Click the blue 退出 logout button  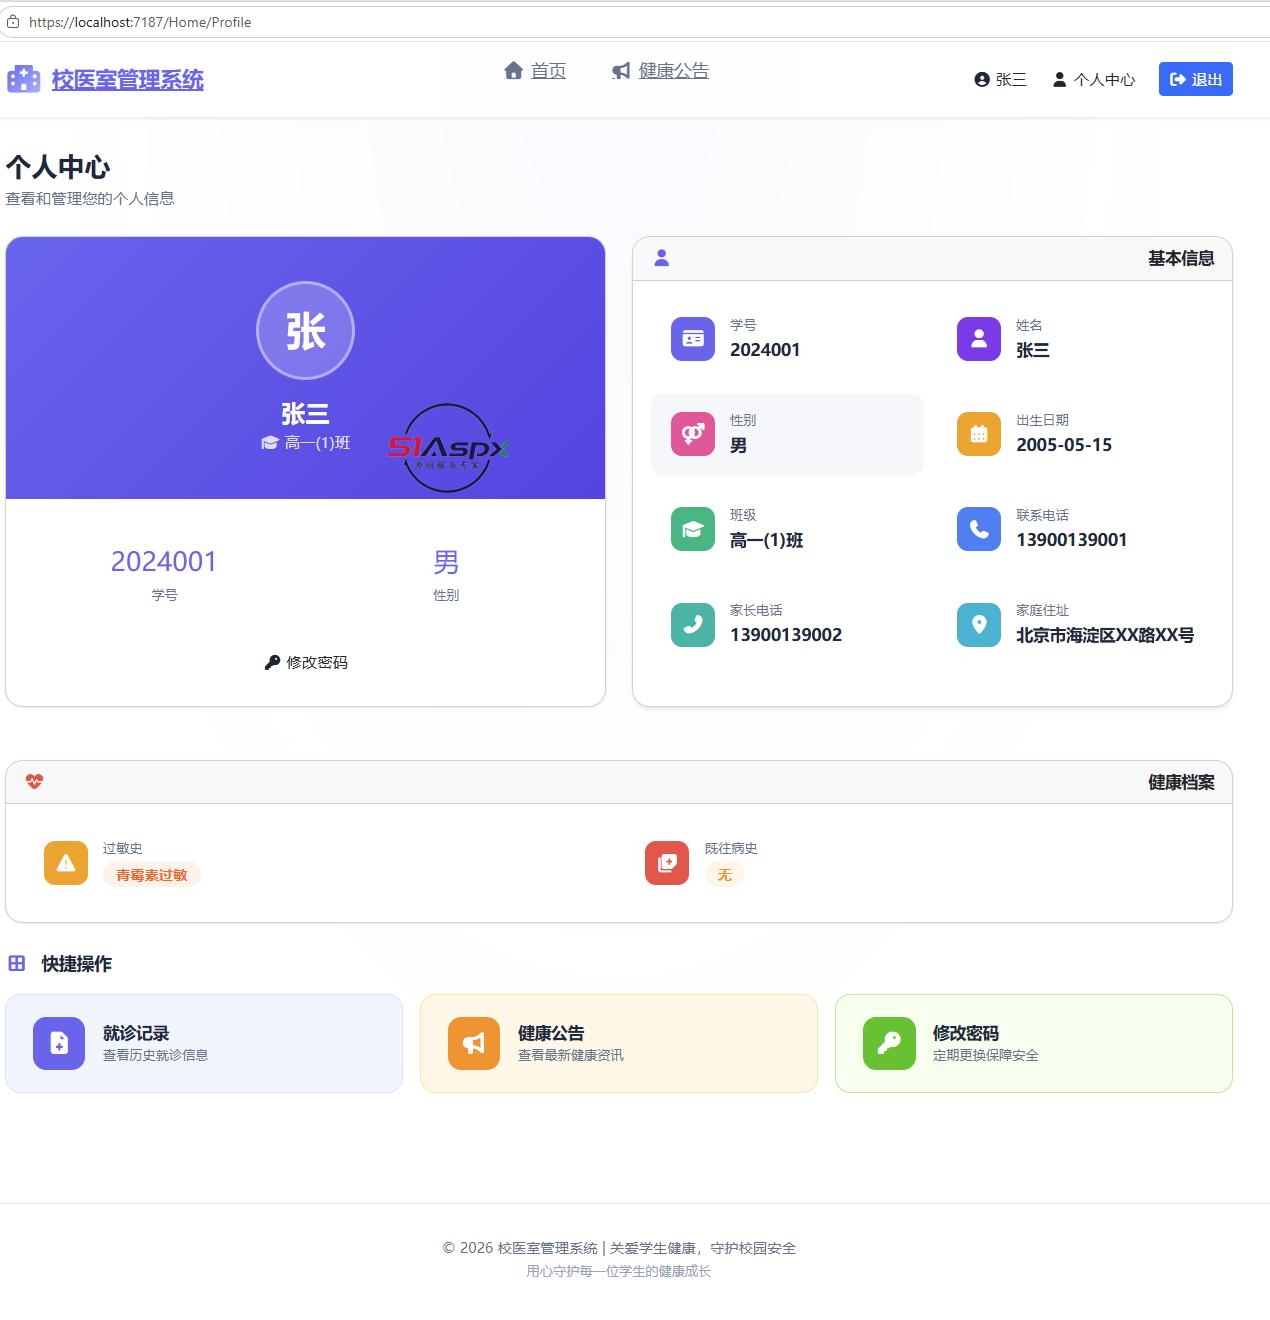point(1195,79)
